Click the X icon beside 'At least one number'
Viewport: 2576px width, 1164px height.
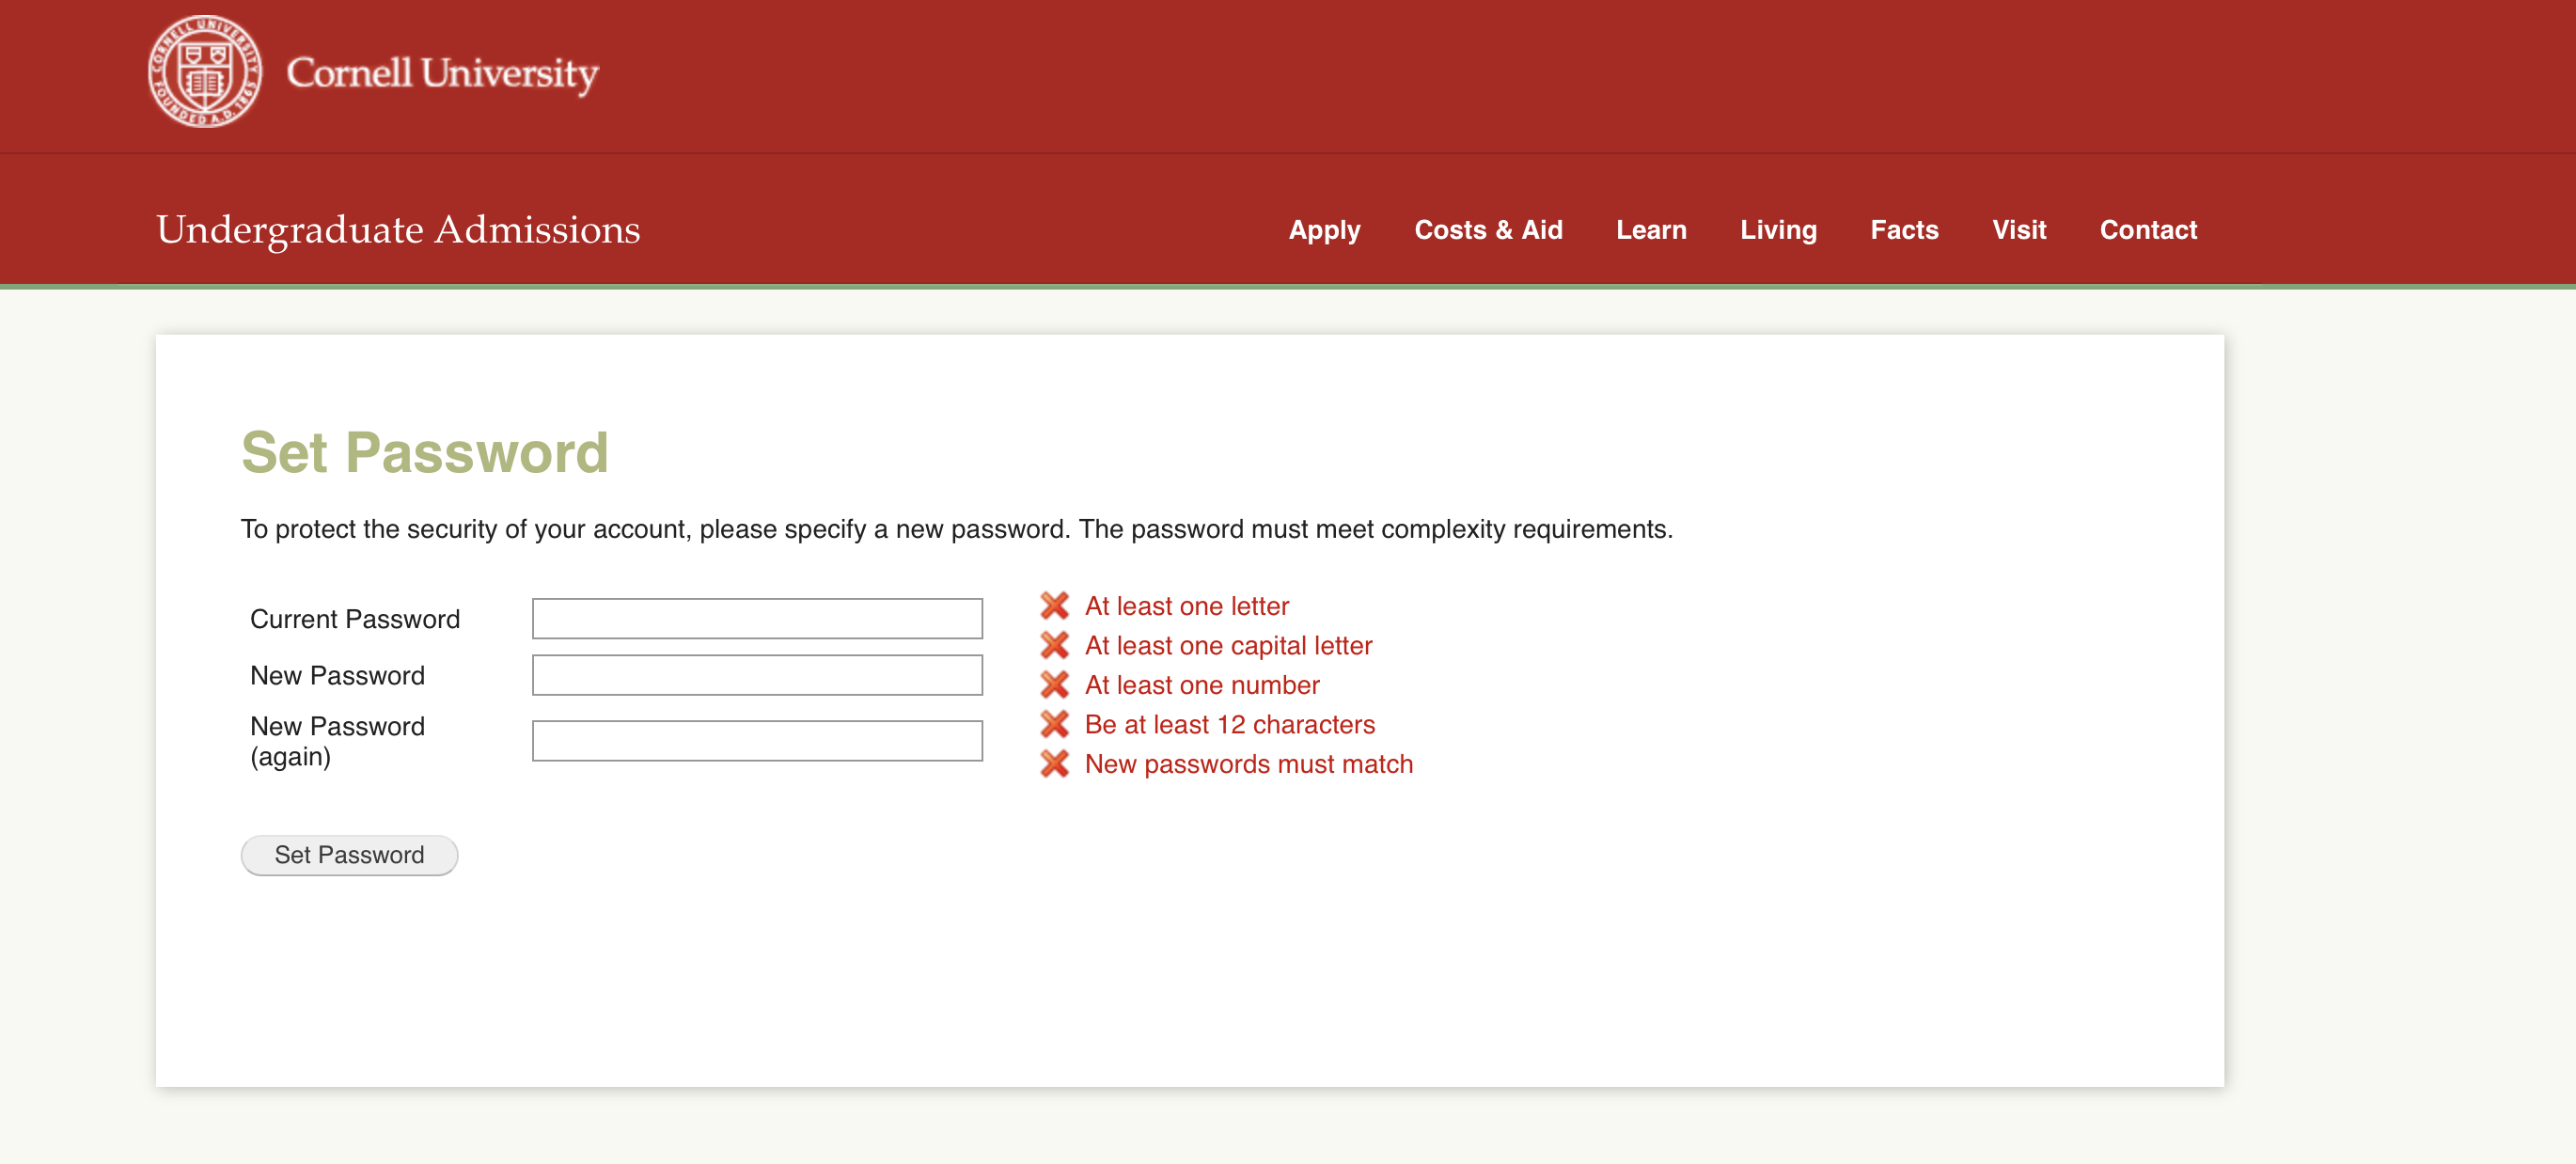pyautogui.click(x=1054, y=685)
